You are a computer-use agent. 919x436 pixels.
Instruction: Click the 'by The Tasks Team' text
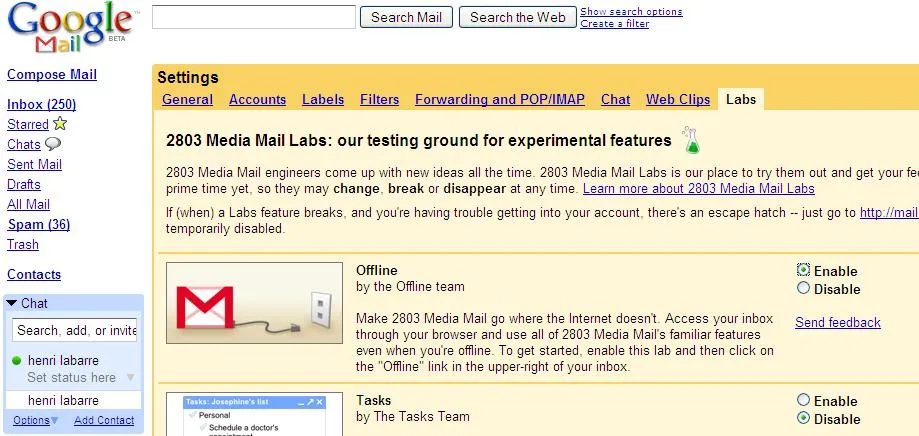tap(413, 417)
